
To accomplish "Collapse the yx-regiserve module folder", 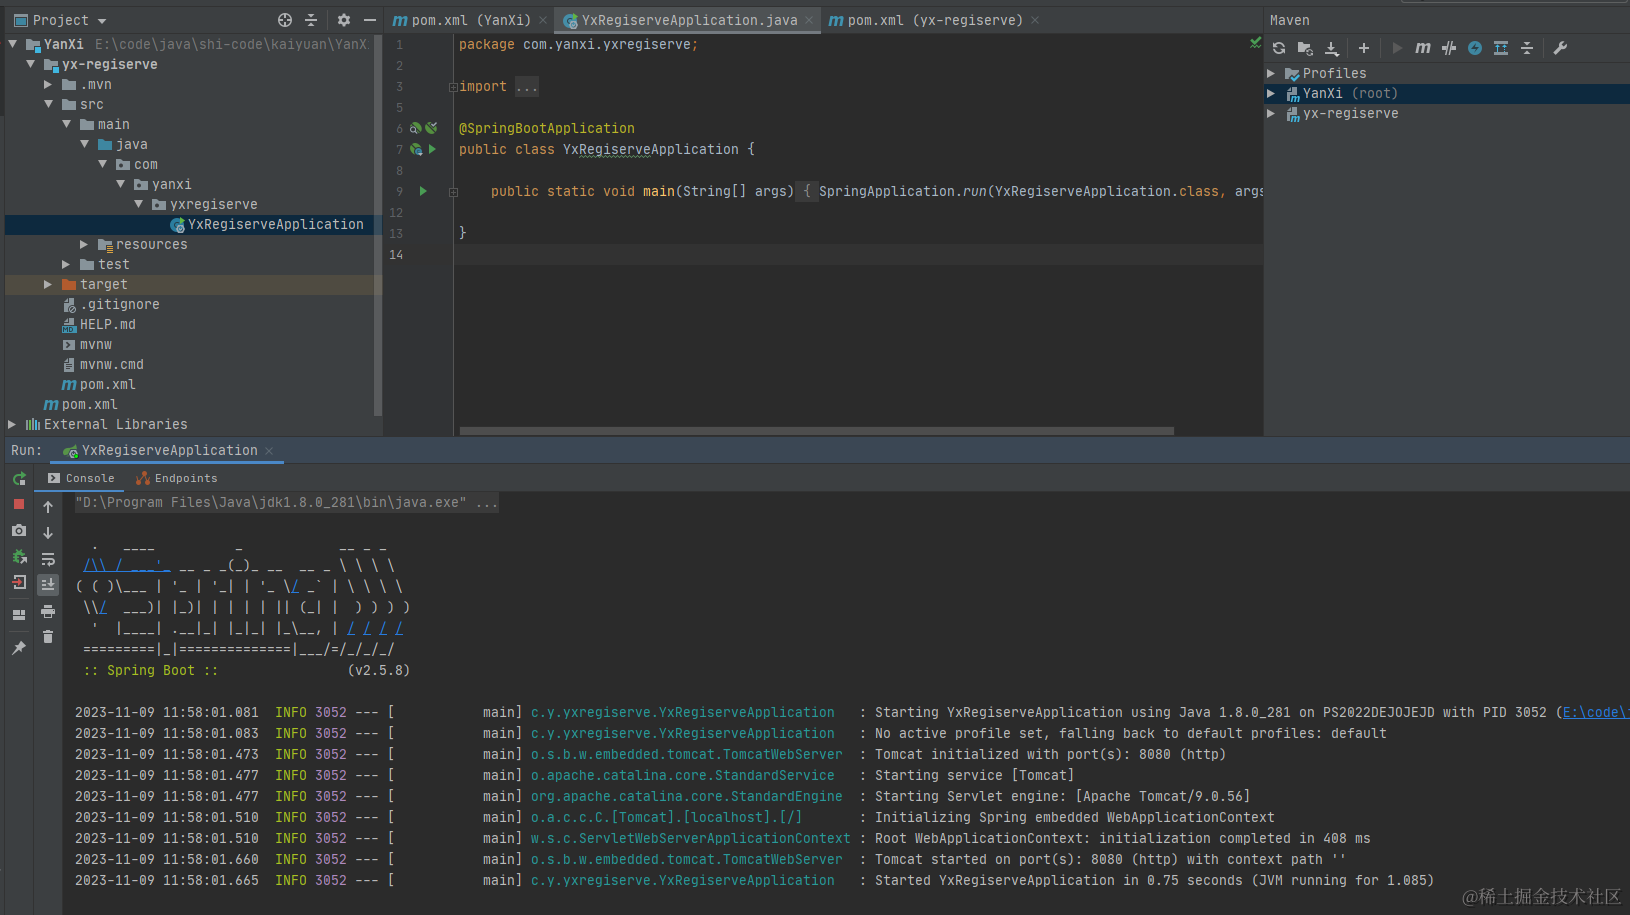I will [30, 64].
